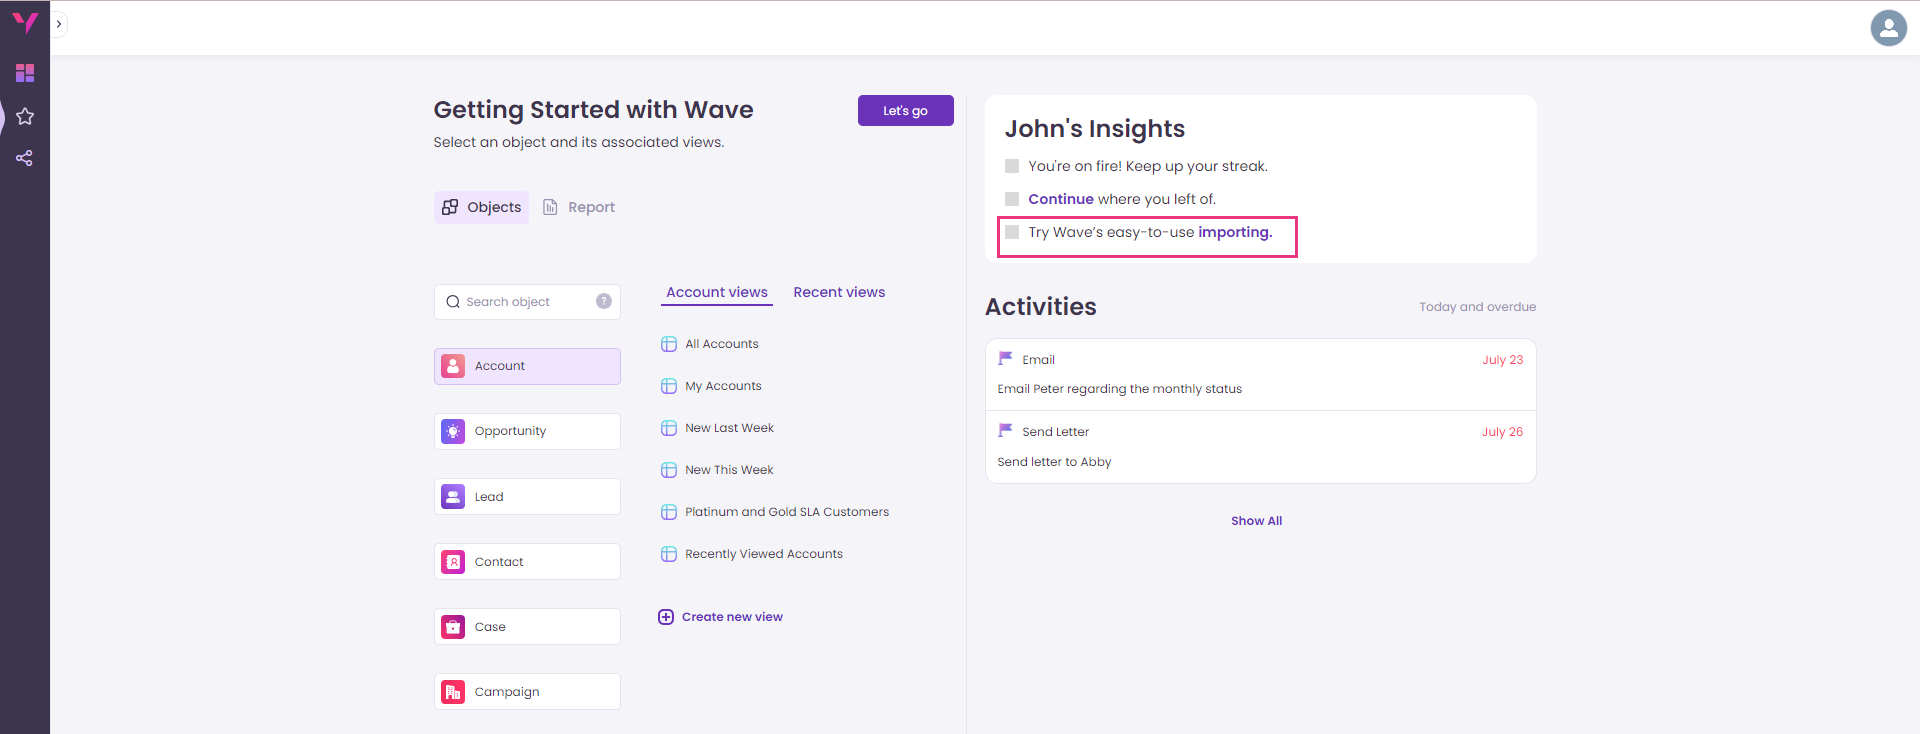Click the Report document icon
Image resolution: width=1920 pixels, height=734 pixels.
tap(550, 207)
